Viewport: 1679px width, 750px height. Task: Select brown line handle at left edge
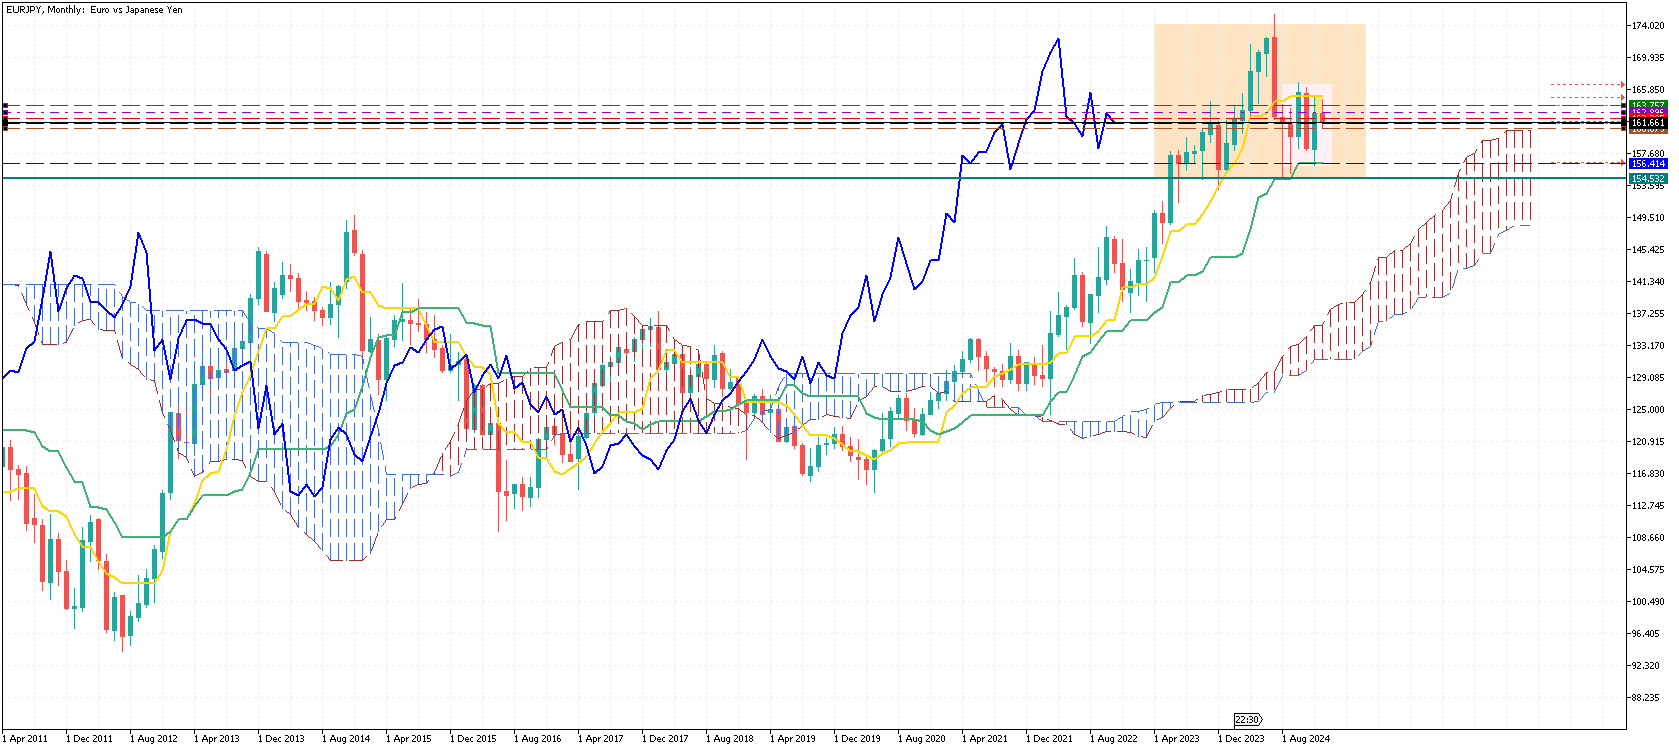coord(5,128)
